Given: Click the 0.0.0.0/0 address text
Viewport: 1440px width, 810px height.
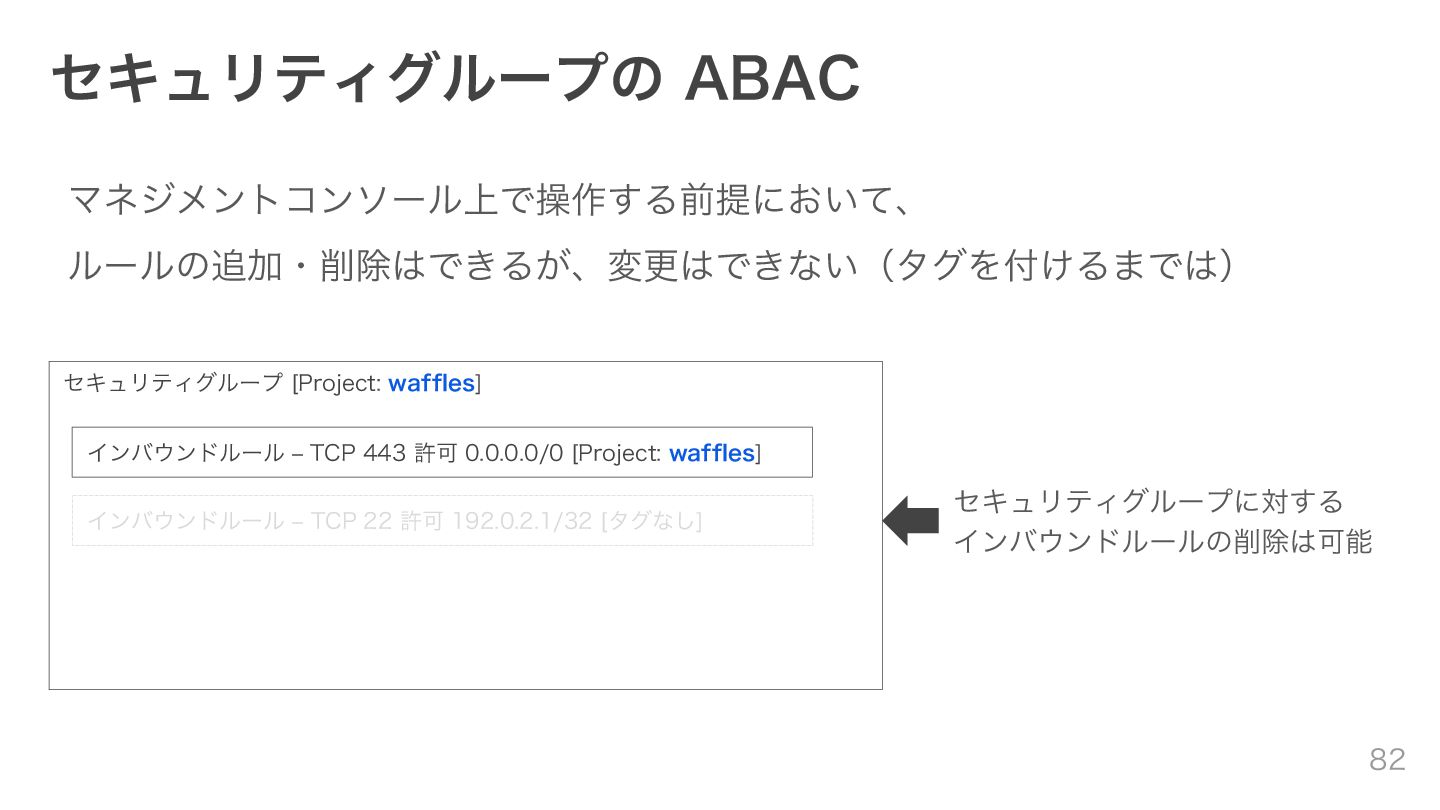Looking at the screenshot, I should (x=515, y=453).
